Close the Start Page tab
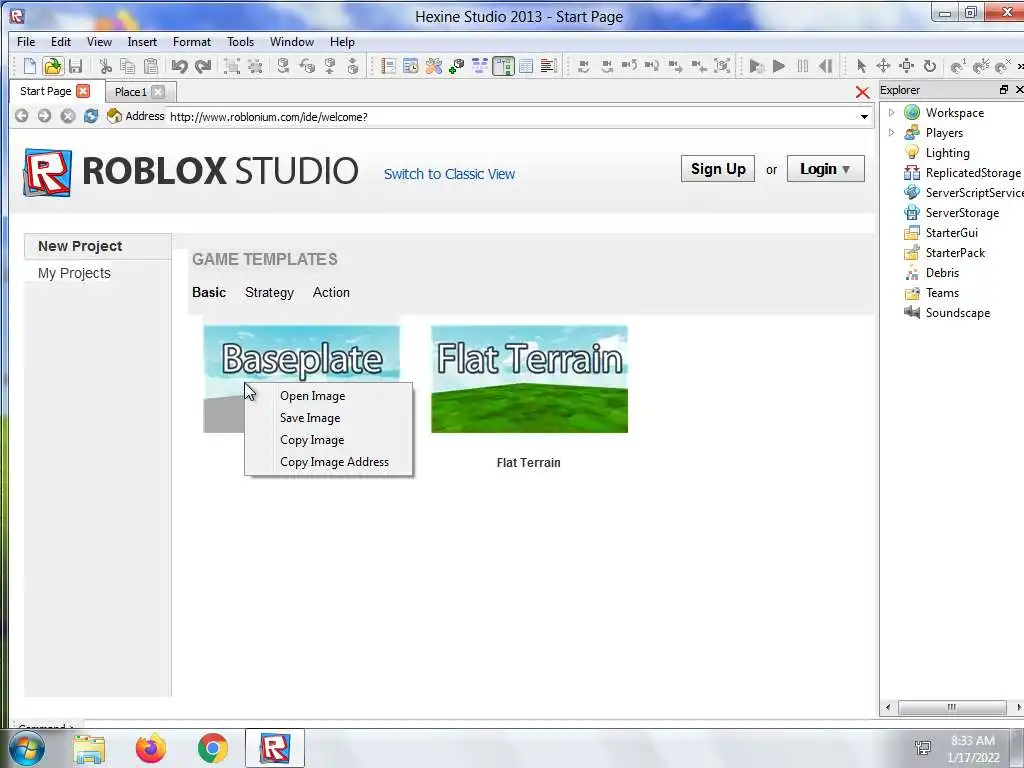Image resolution: width=1024 pixels, height=768 pixels. pos(83,91)
